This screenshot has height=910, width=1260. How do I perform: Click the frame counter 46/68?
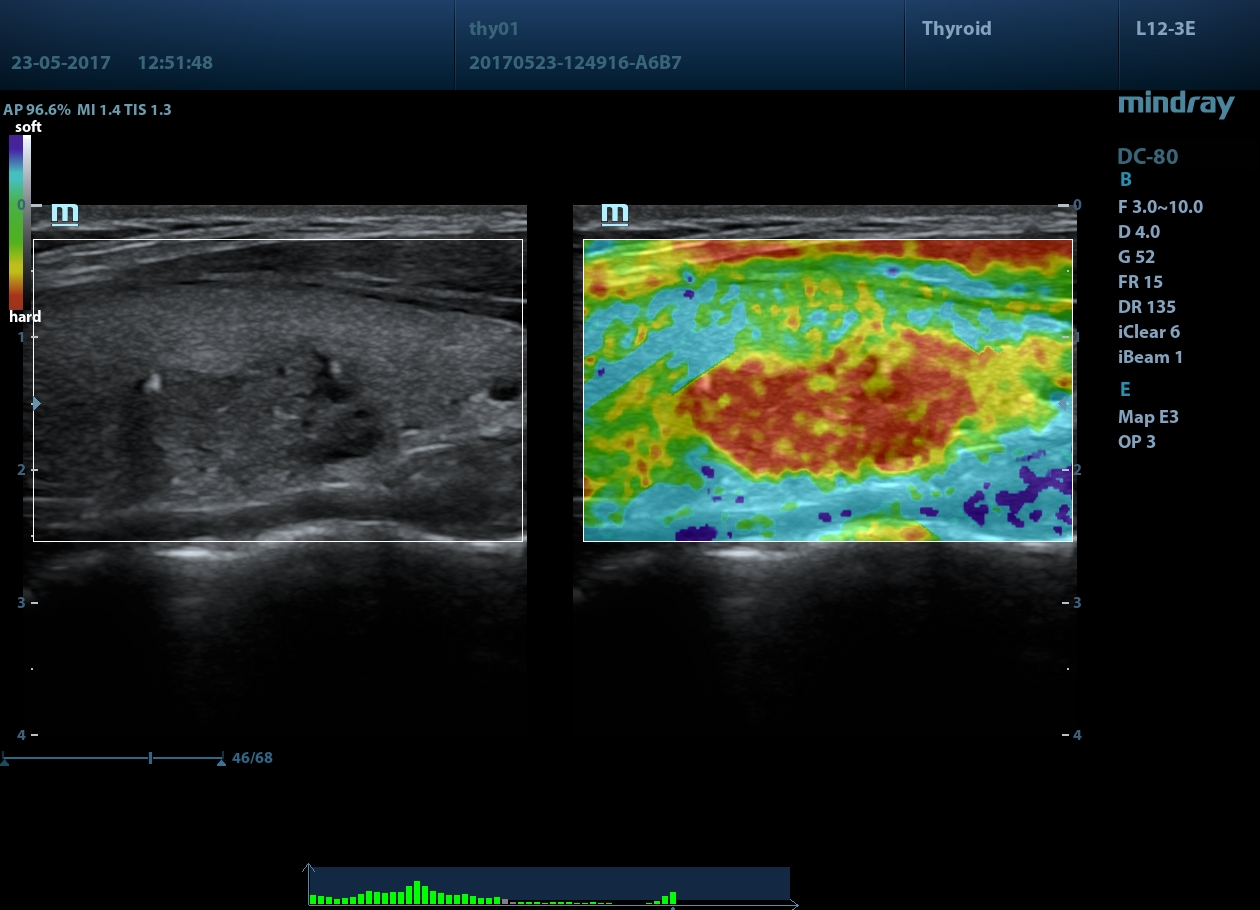[252, 758]
